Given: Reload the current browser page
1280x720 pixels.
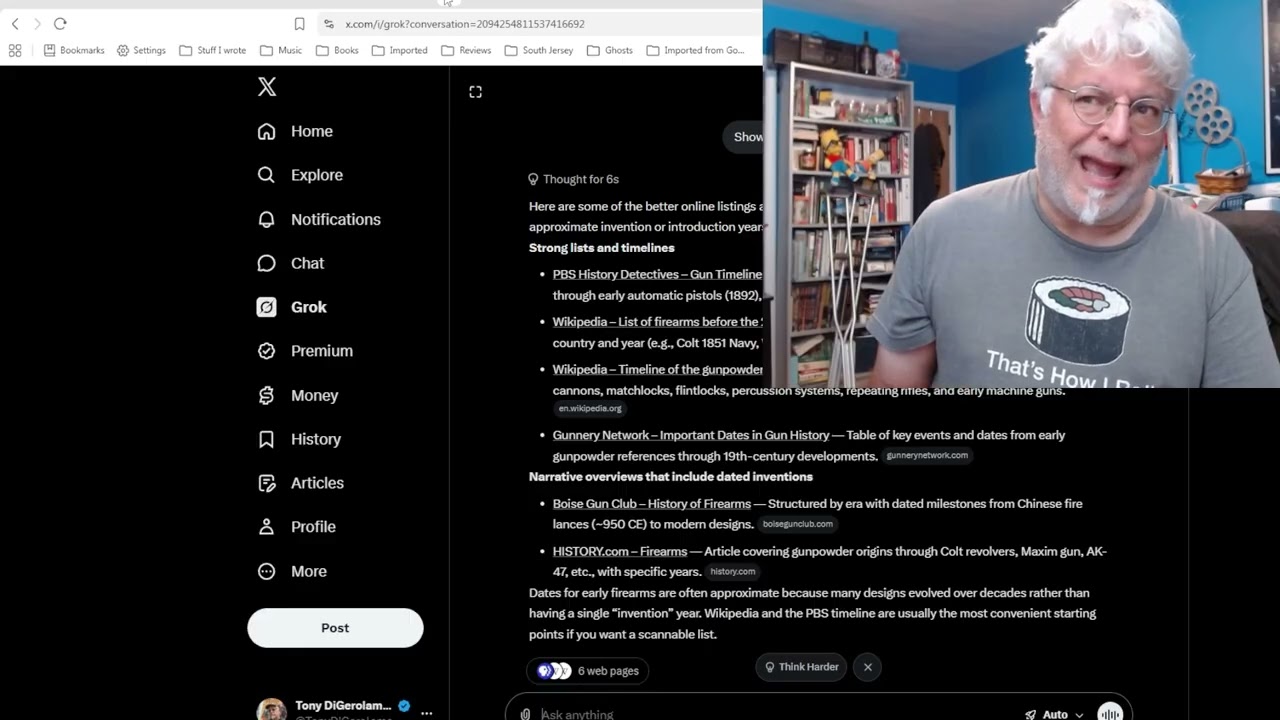Looking at the screenshot, I should point(60,24).
